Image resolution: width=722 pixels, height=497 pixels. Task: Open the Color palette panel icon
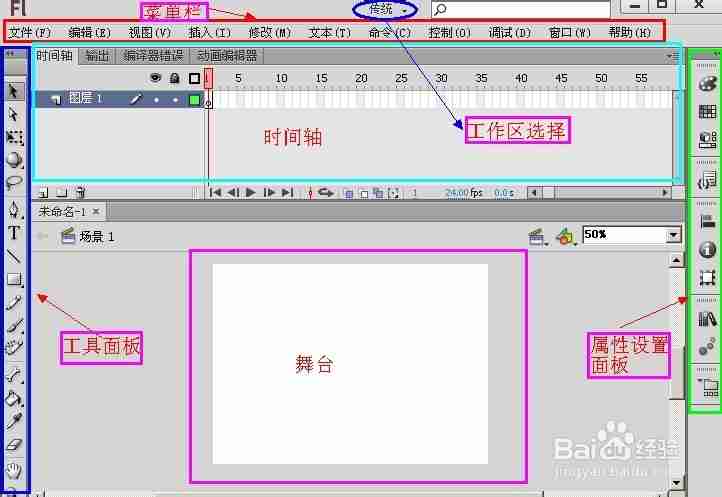[x=707, y=84]
